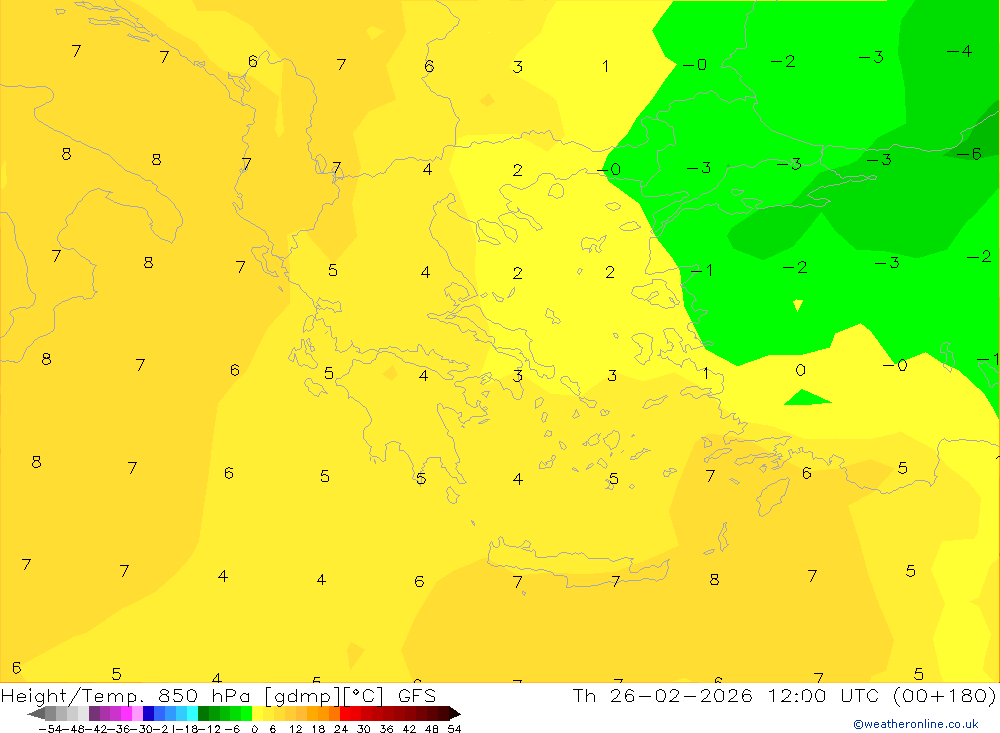
Task: Click the GFS model label
Action: [x=417, y=695]
